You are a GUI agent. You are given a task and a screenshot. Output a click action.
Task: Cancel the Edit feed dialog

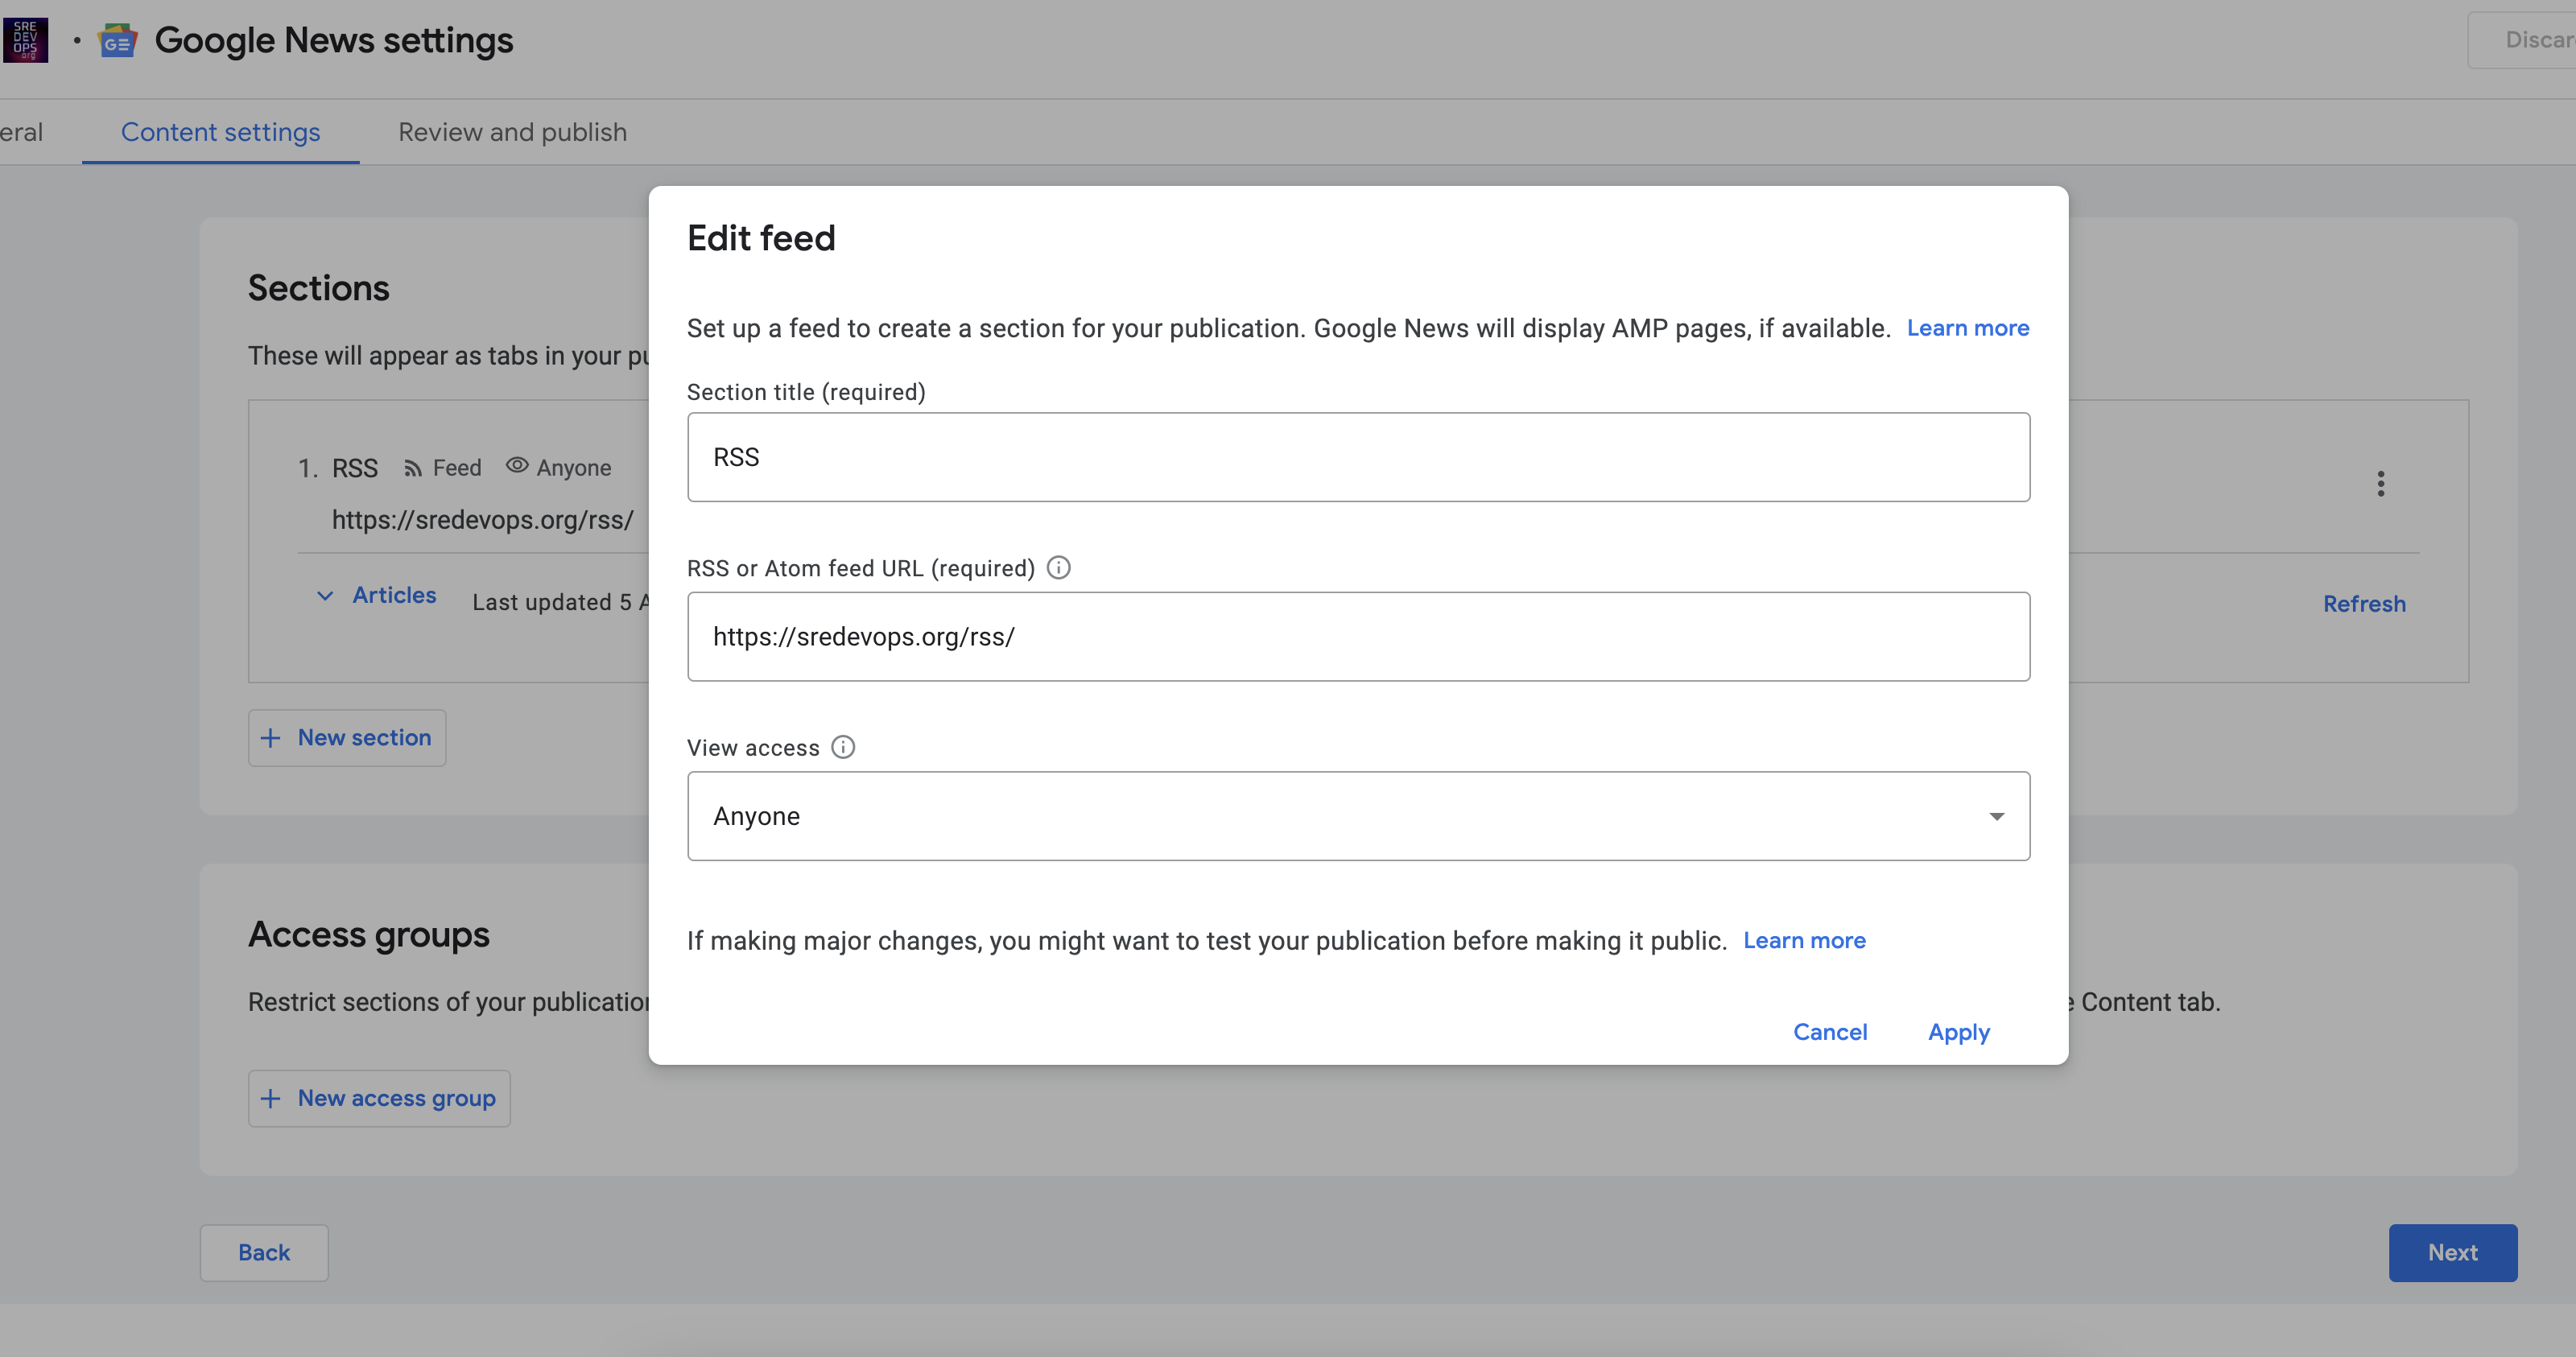1829,1032
